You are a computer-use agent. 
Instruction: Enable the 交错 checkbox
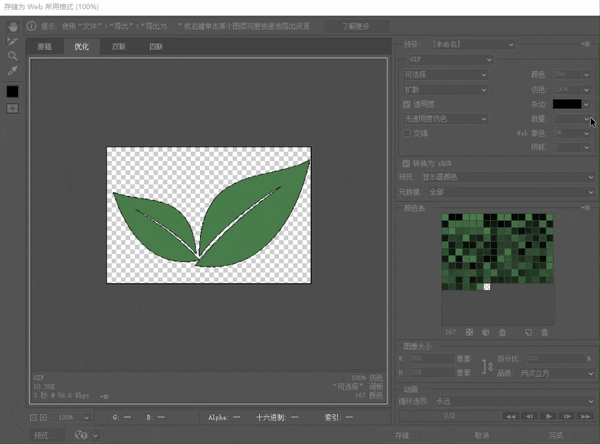407,133
